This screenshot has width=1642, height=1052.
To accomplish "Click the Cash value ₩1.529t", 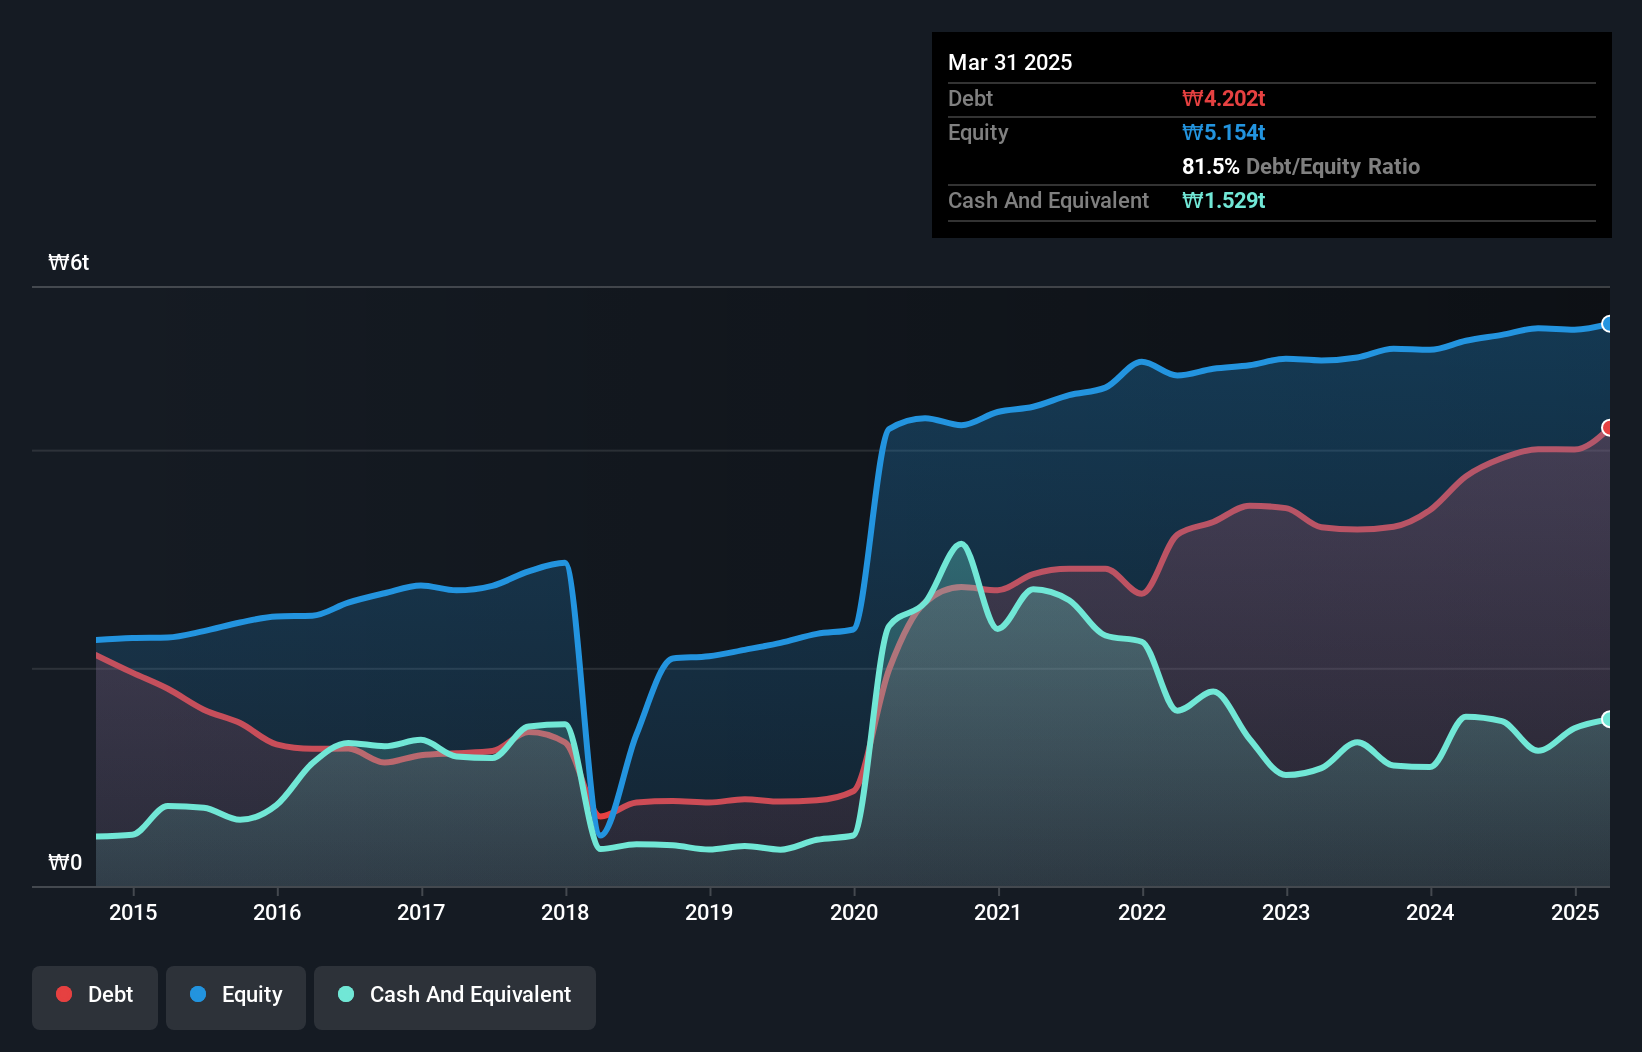I will (x=1224, y=201).
